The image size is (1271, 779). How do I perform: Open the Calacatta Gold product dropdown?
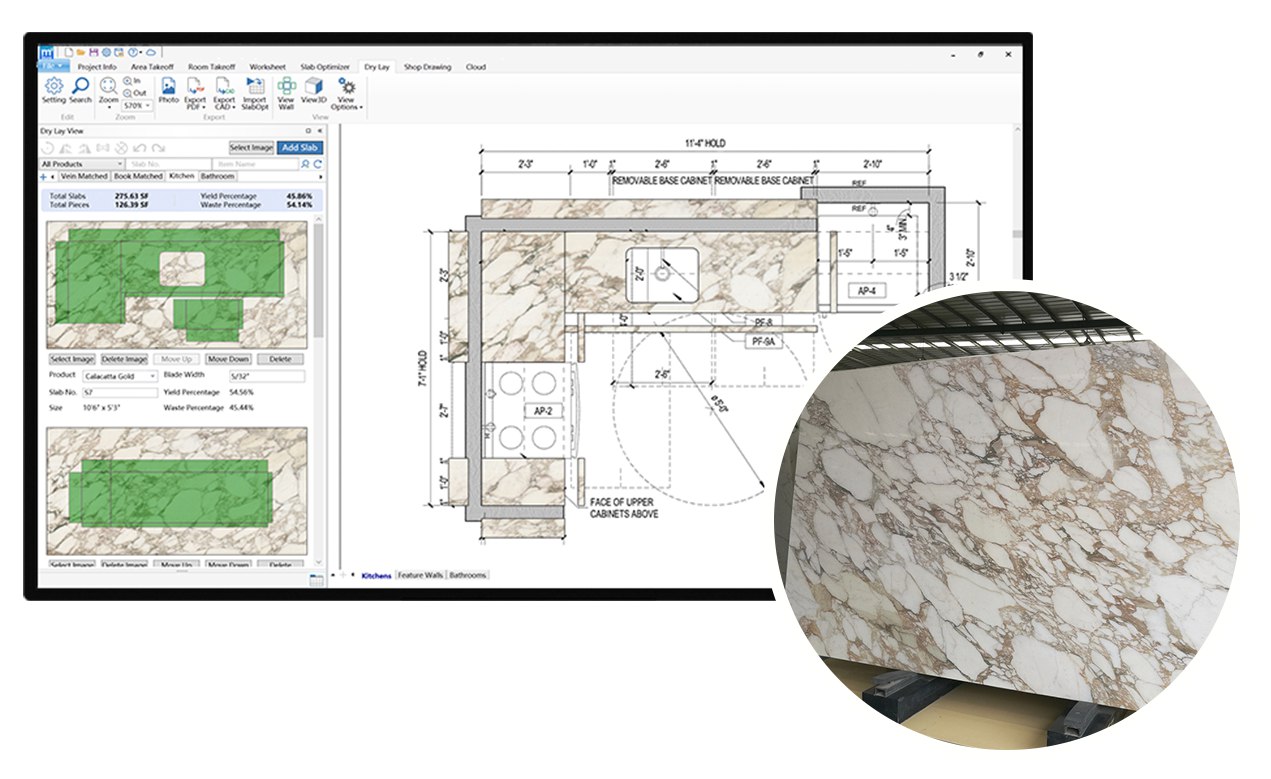pyautogui.click(x=118, y=376)
